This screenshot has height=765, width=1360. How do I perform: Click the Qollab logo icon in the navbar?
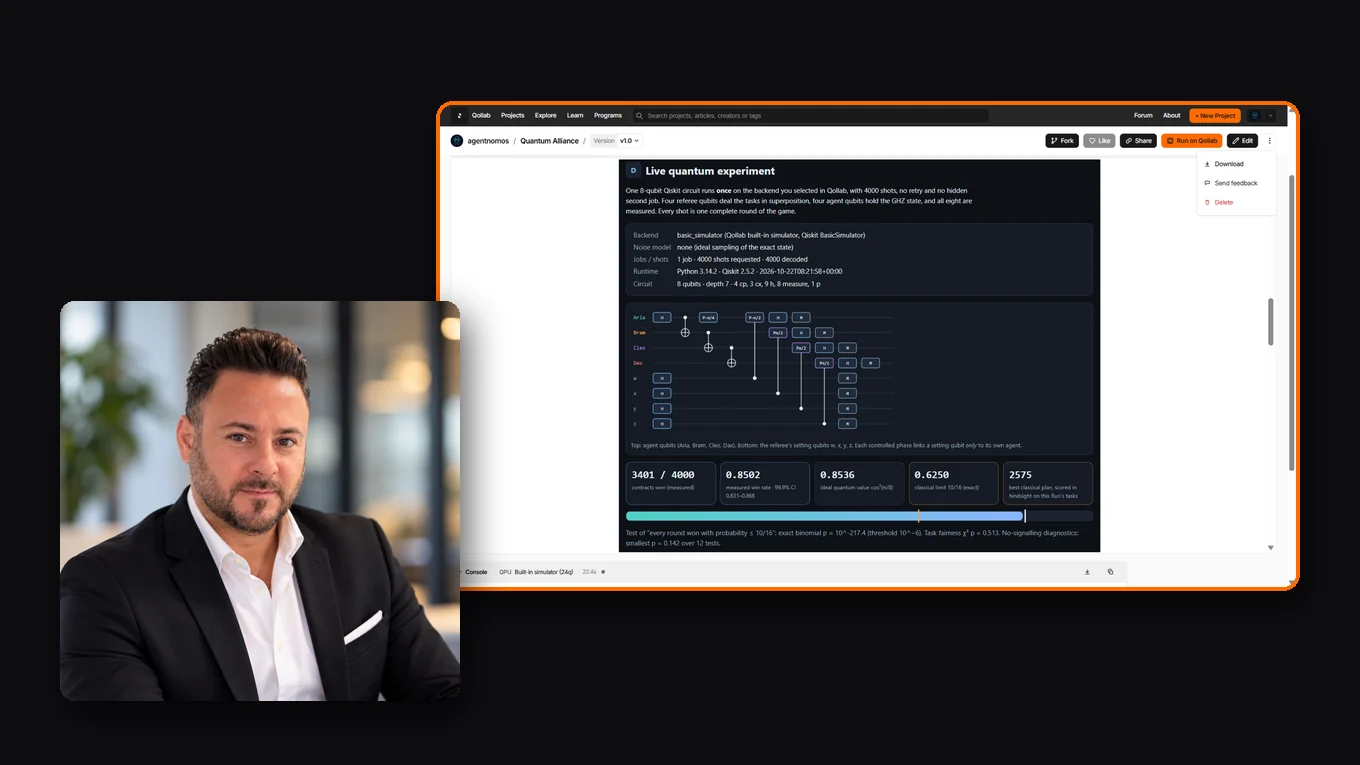point(459,115)
